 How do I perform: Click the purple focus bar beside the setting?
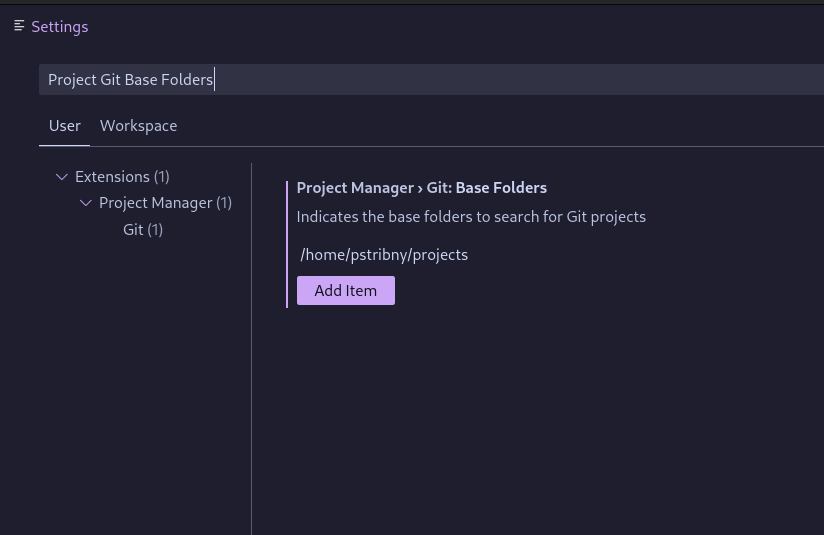287,244
